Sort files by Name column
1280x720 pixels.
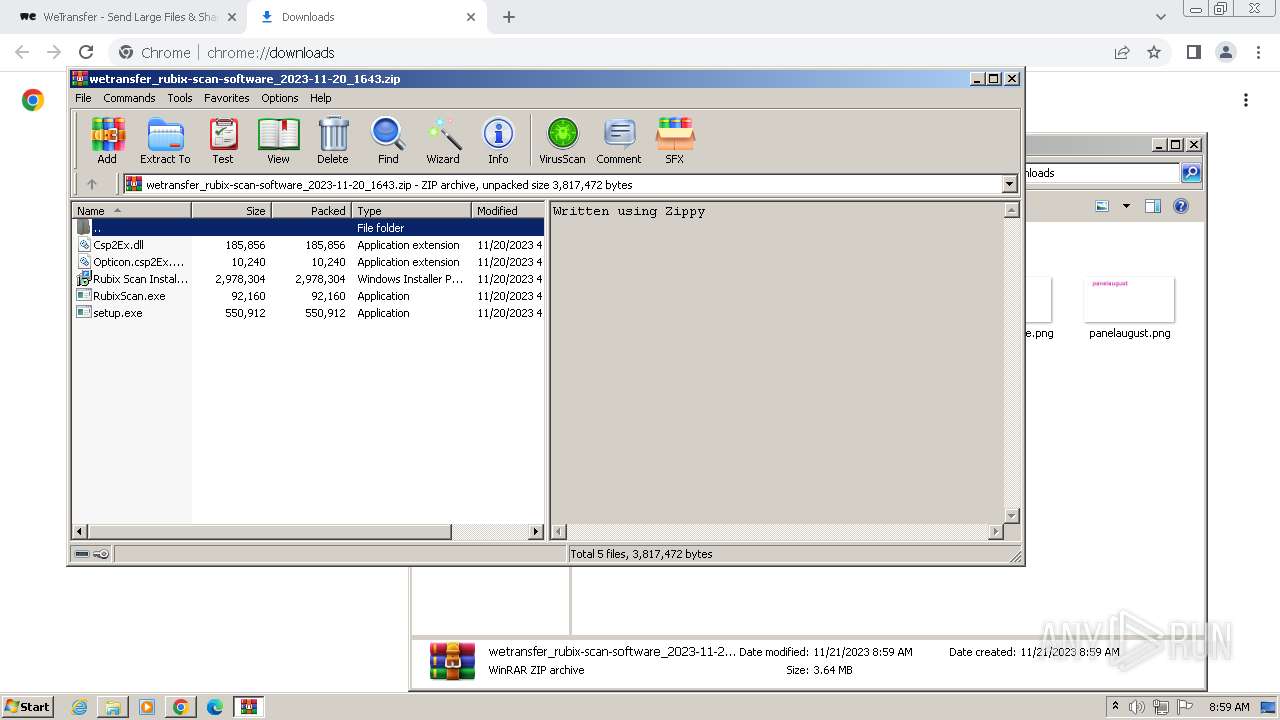pos(132,211)
